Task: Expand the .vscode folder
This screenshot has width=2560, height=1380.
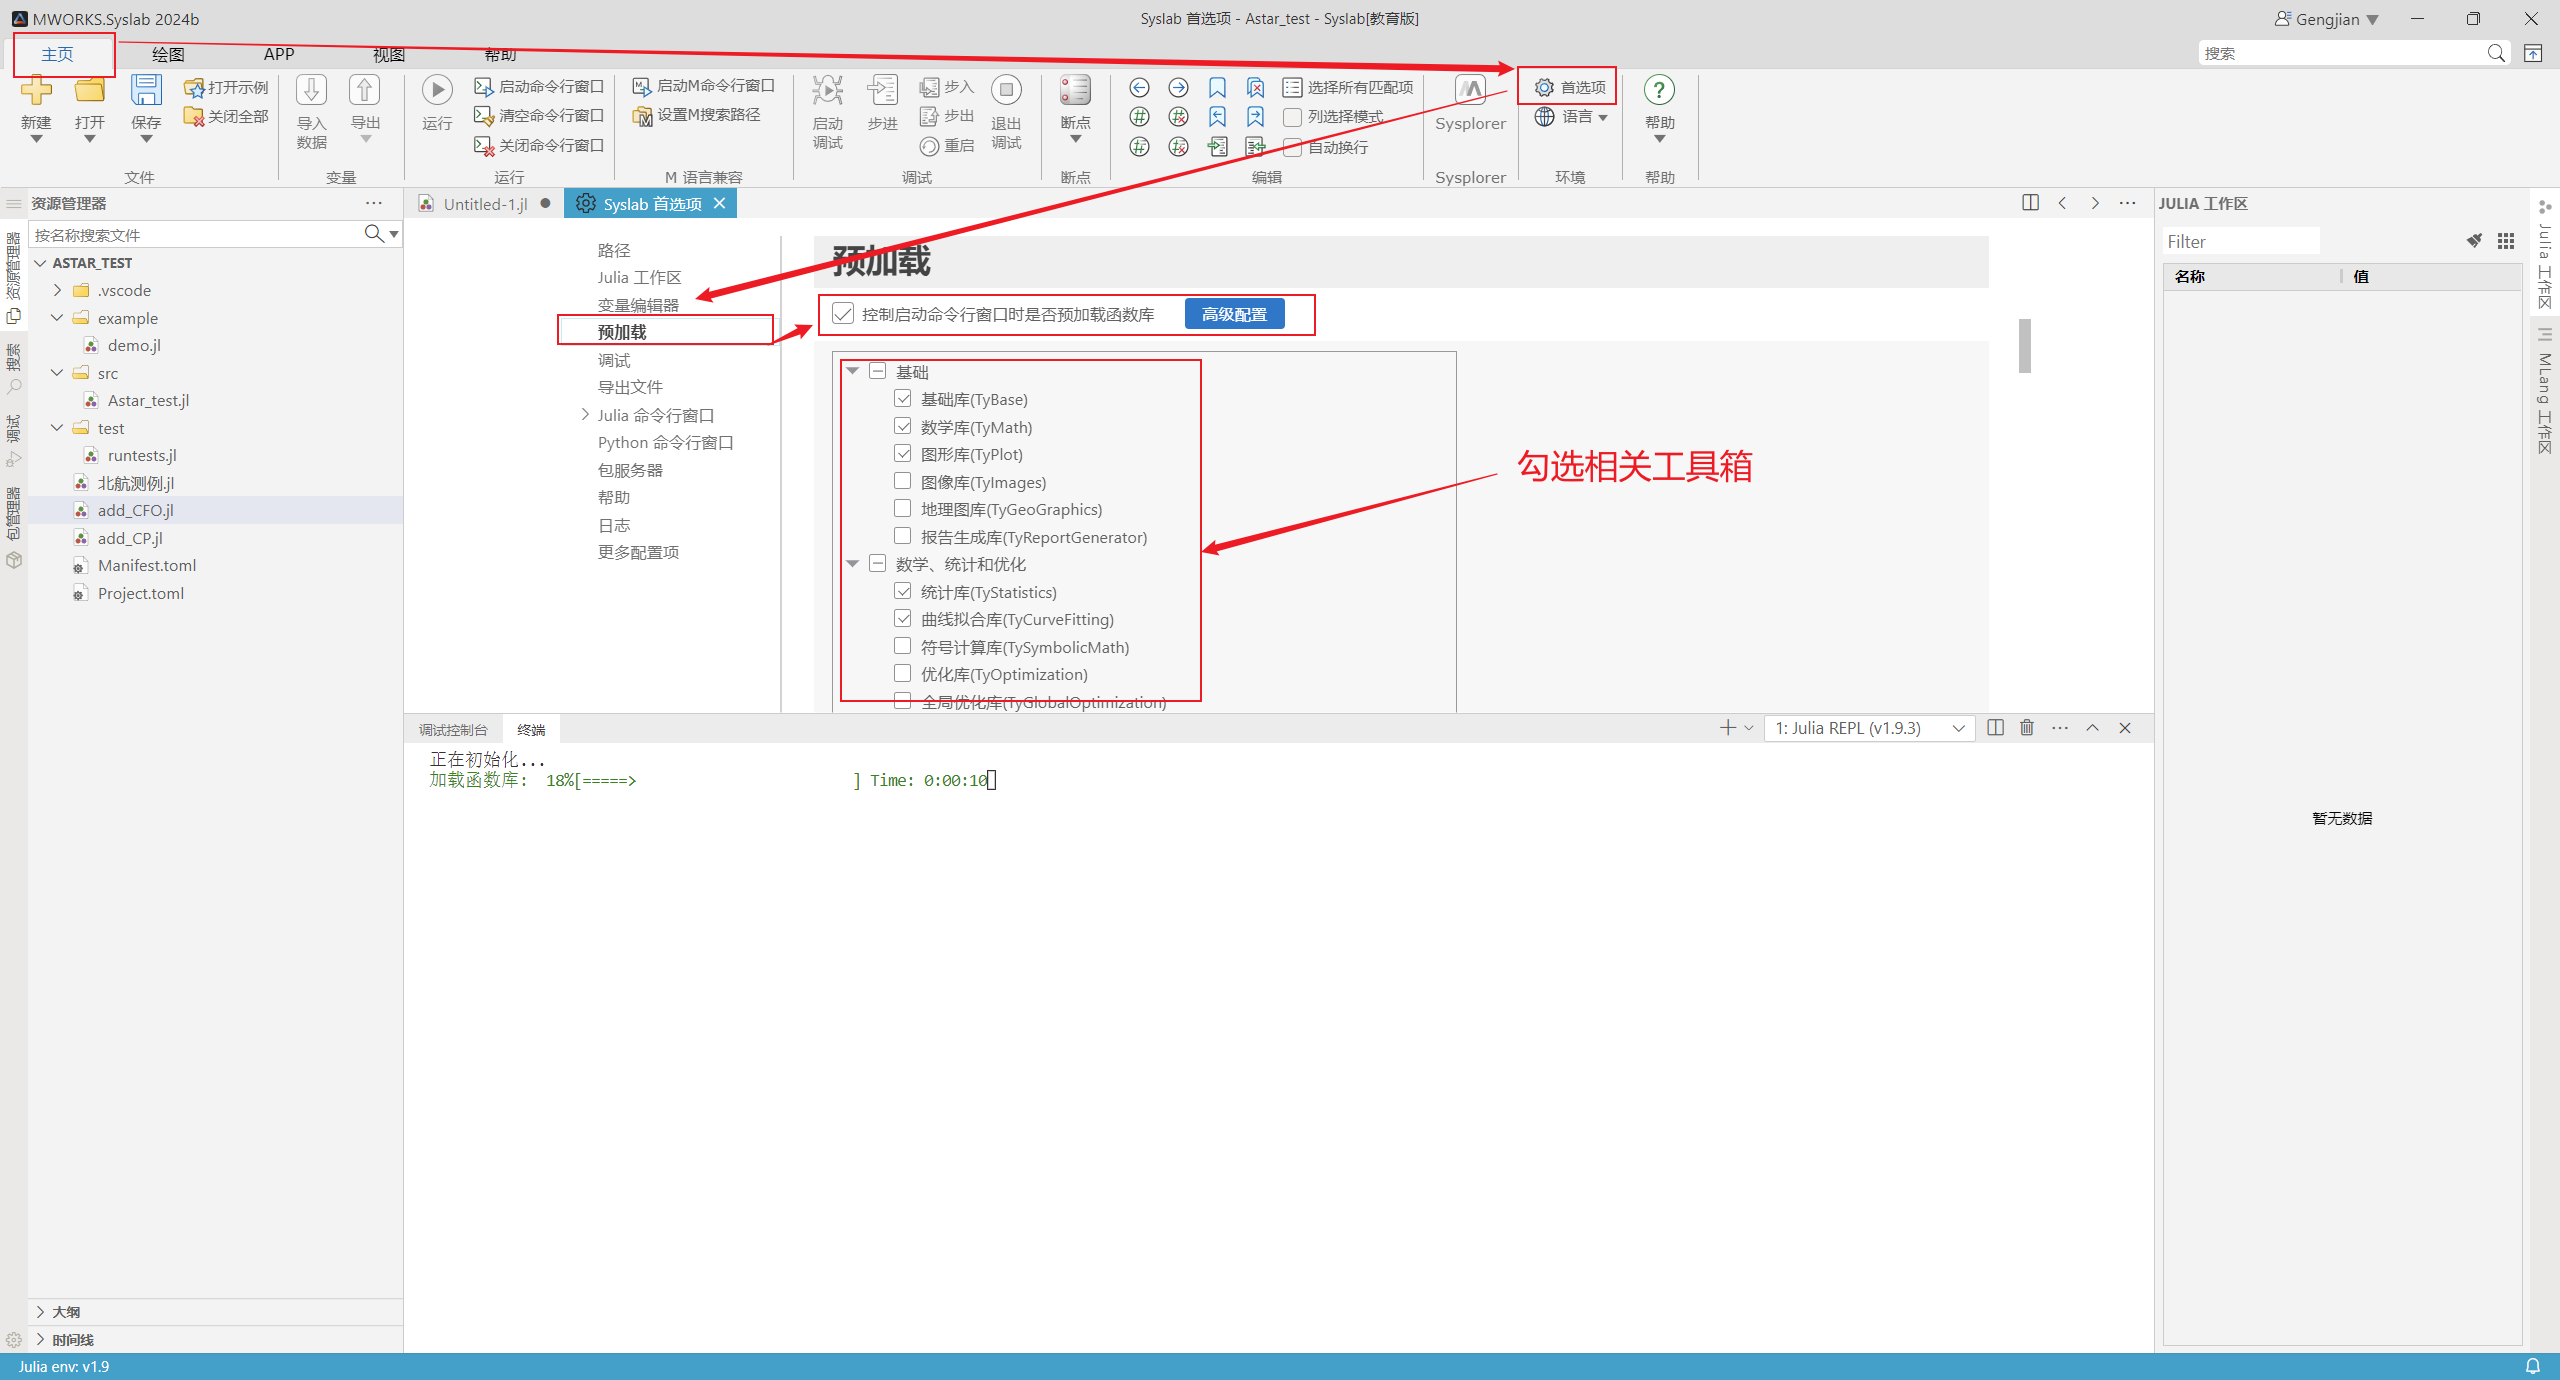Action: pyautogui.click(x=57, y=290)
